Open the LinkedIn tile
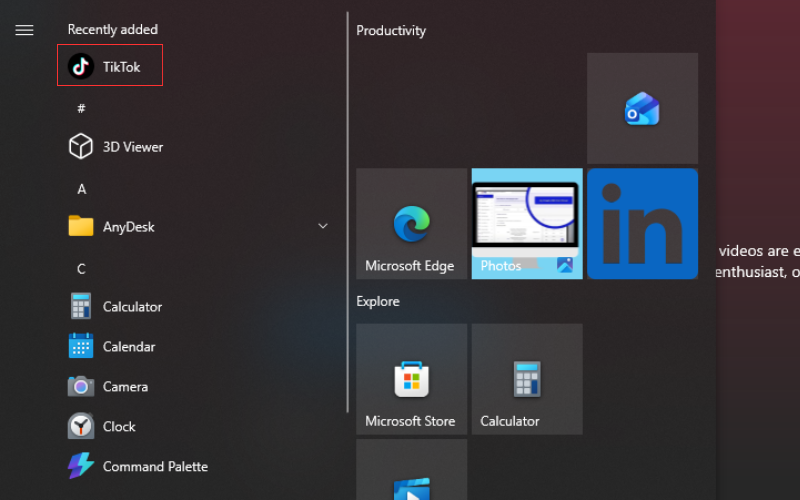 642,223
